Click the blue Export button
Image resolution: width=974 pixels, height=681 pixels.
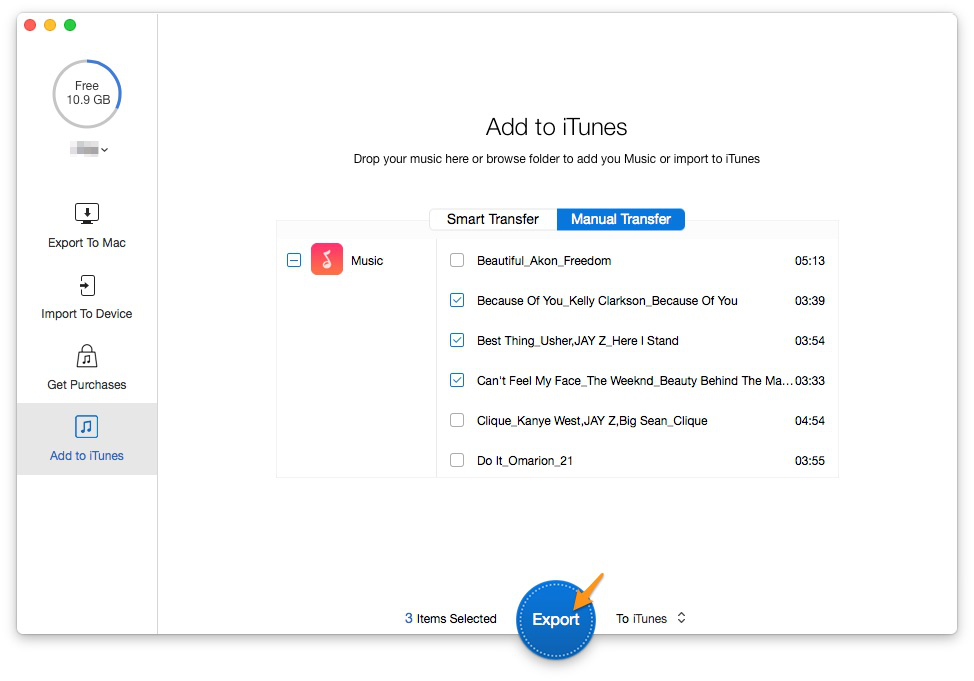555,619
